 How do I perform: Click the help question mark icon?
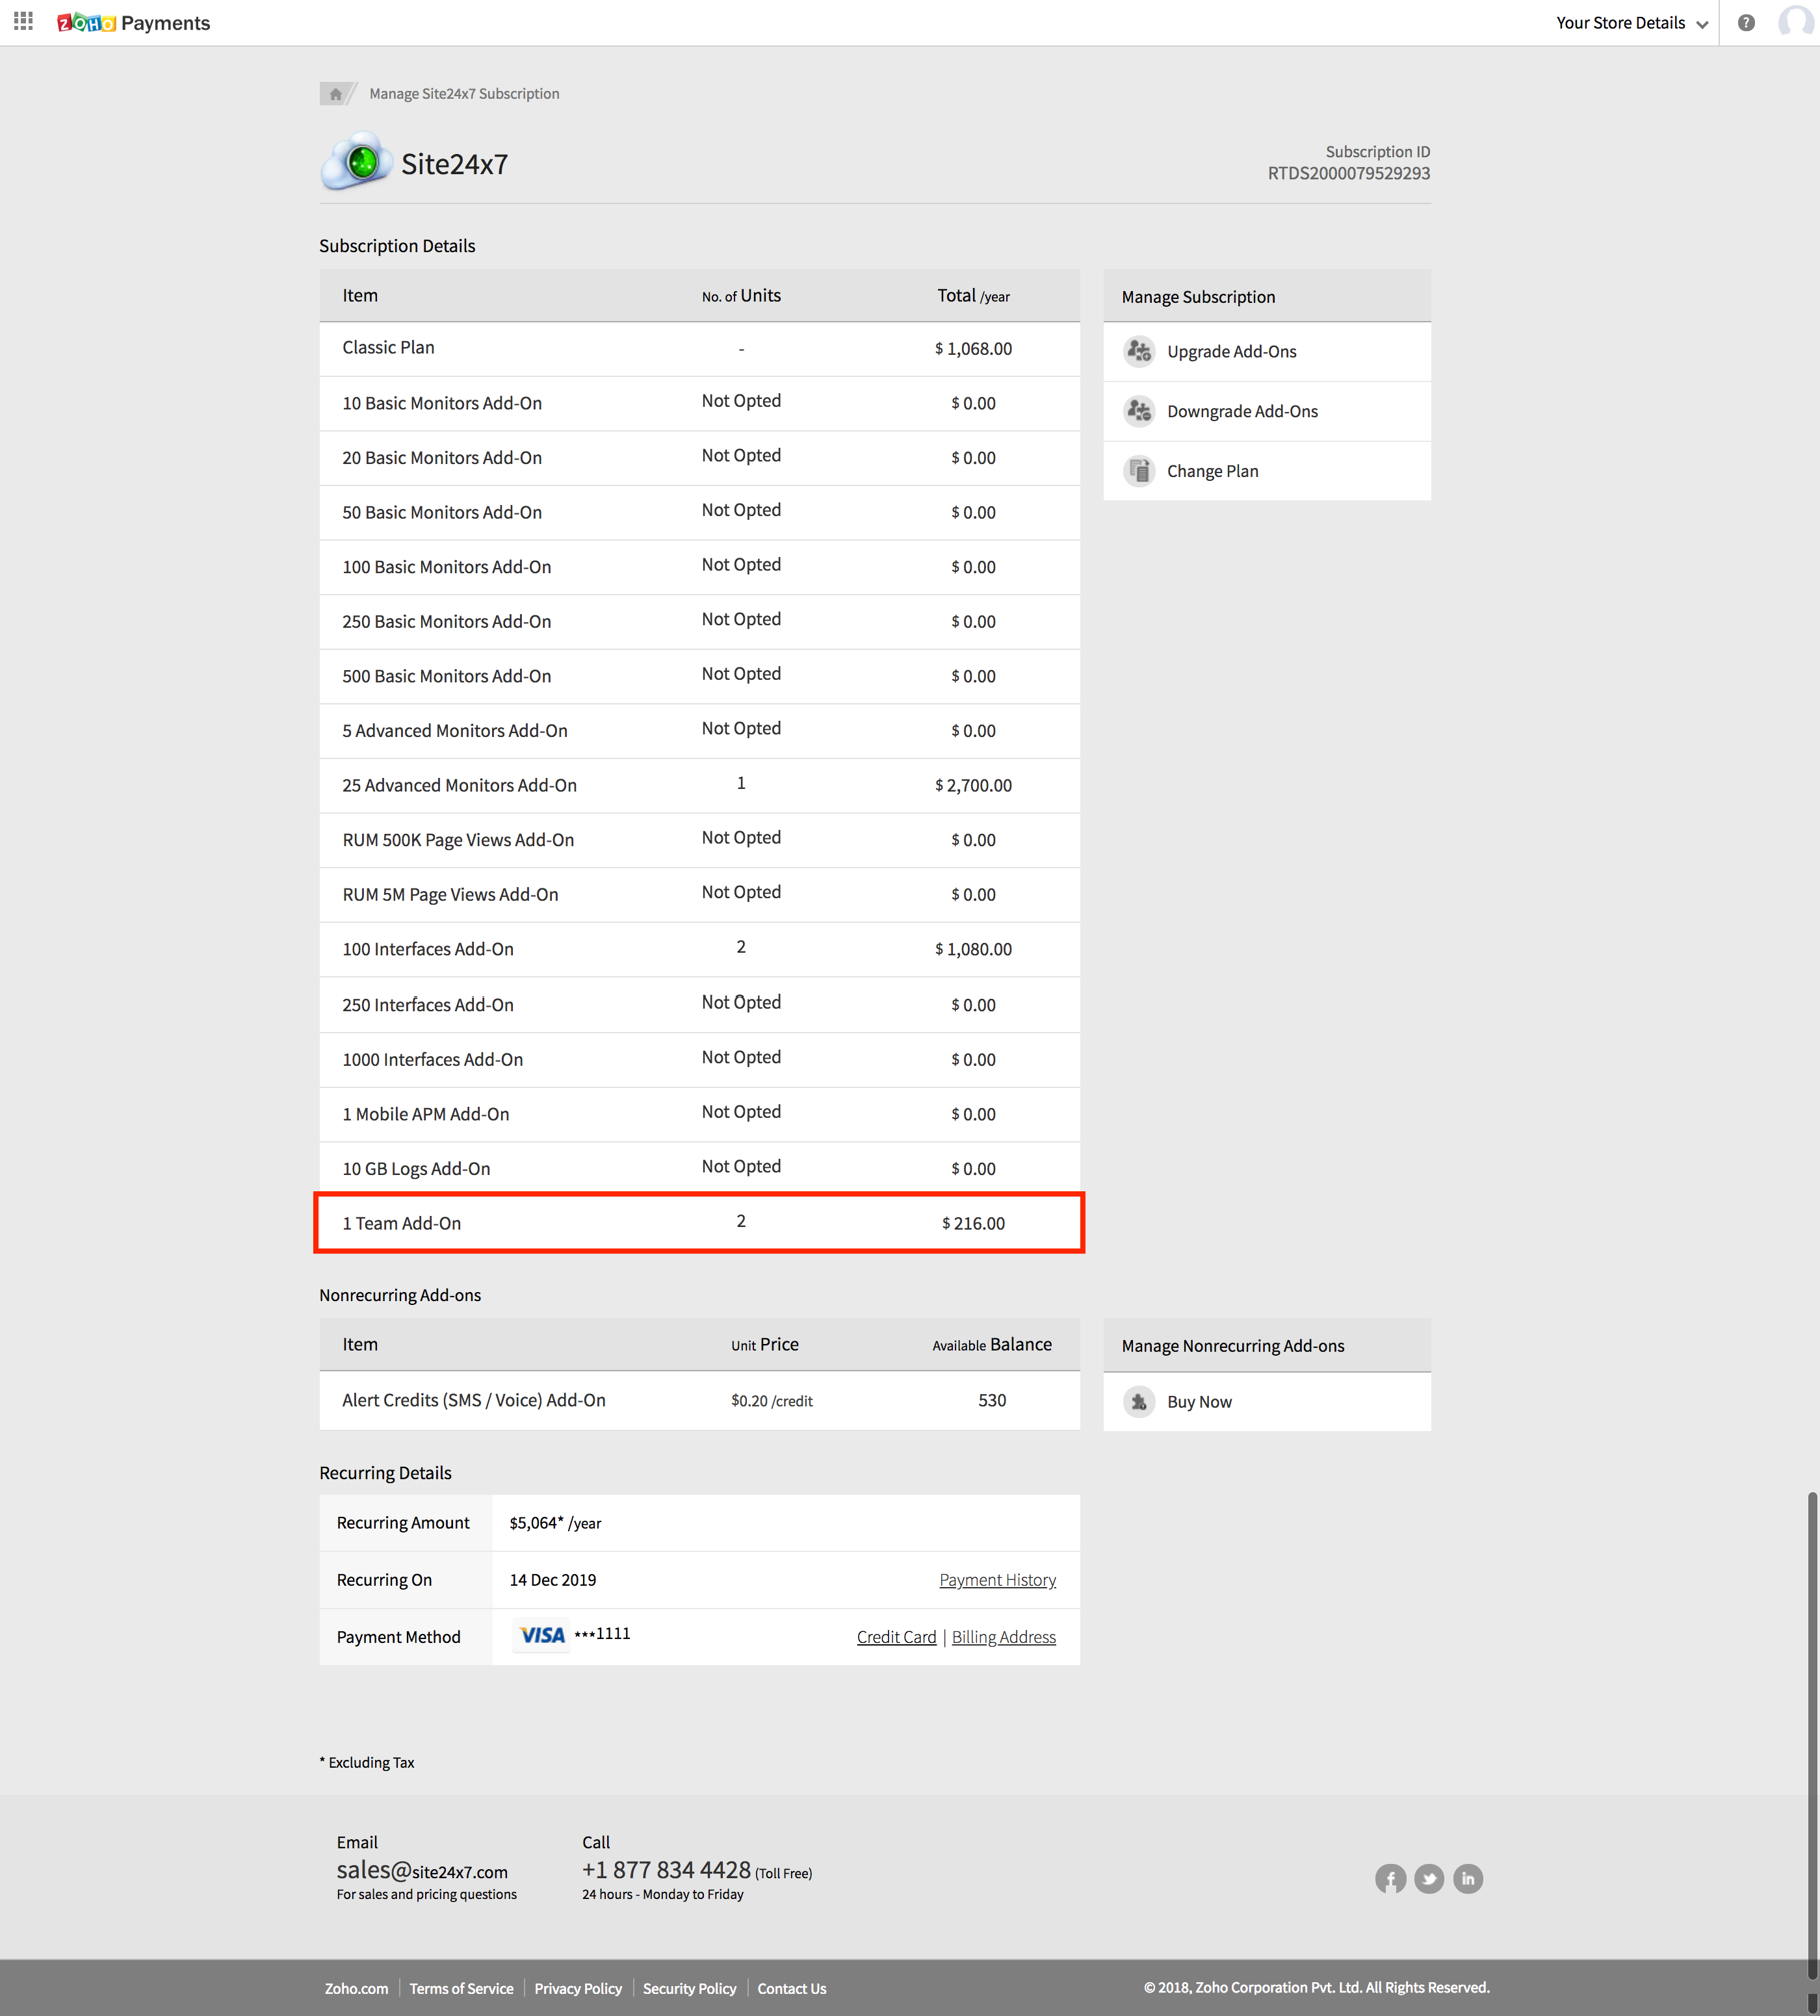[1745, 23]
